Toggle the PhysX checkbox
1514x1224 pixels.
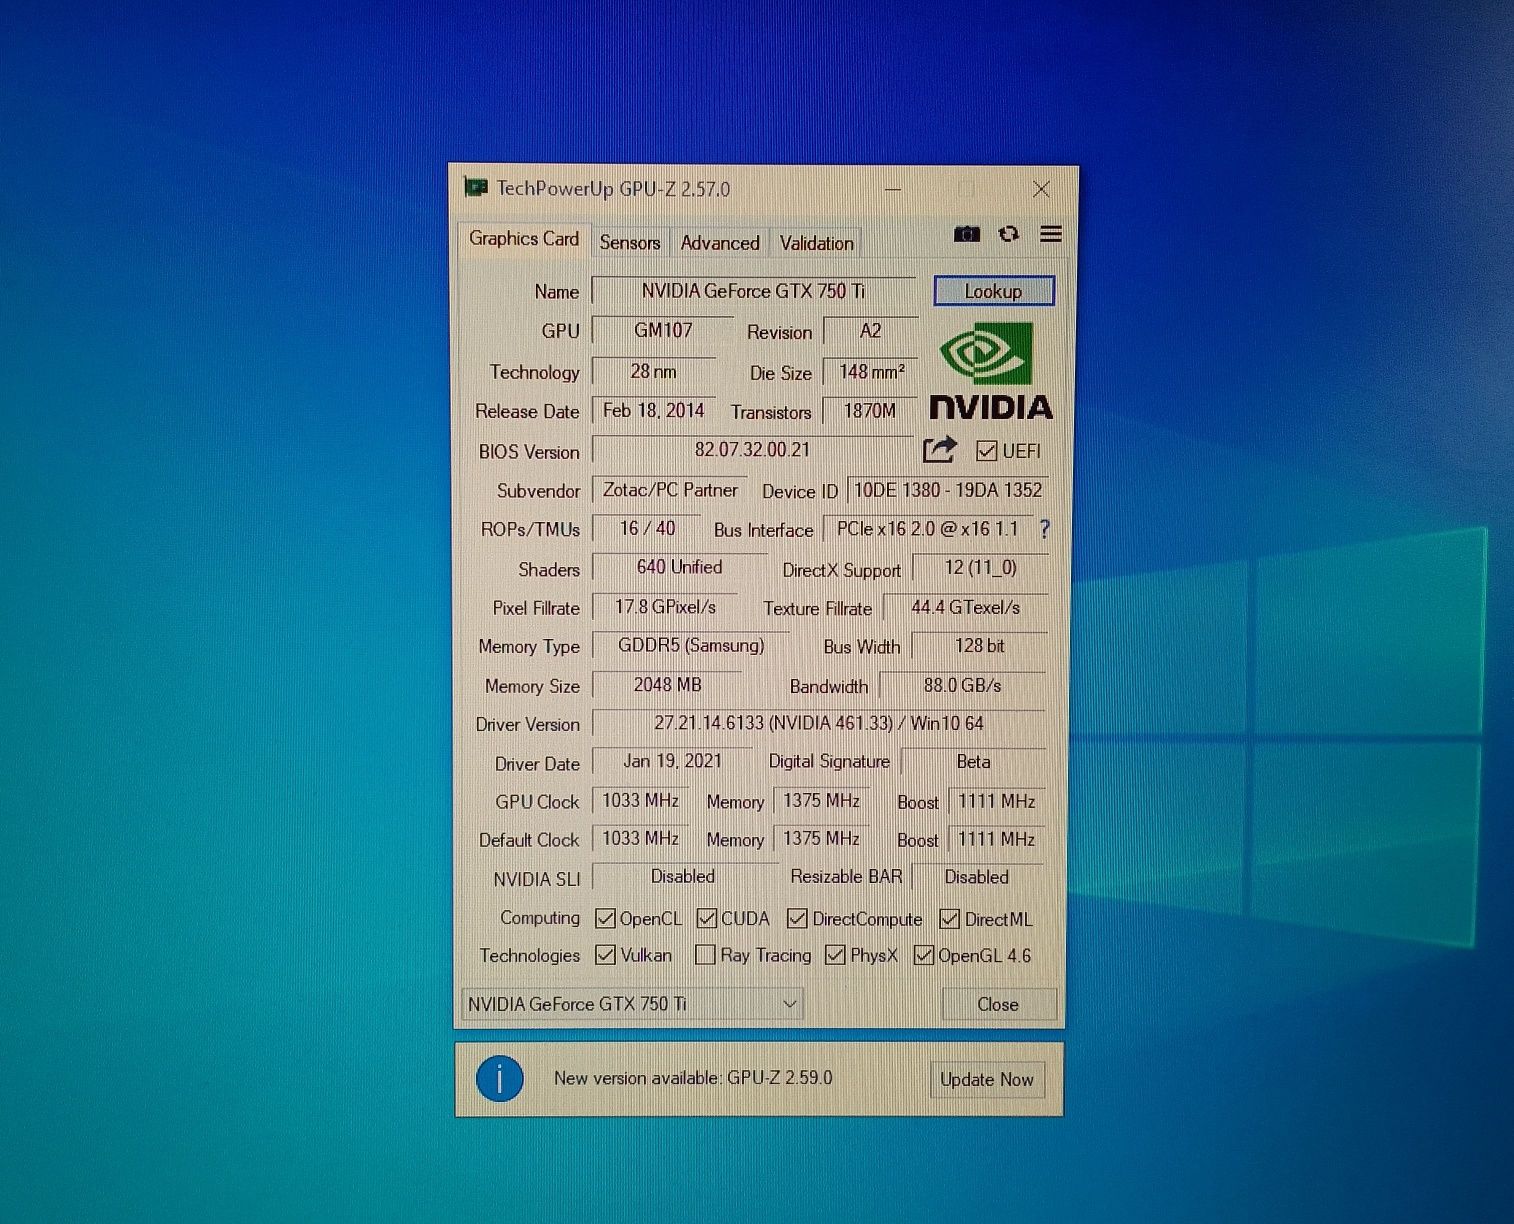[x=835, y=955]
